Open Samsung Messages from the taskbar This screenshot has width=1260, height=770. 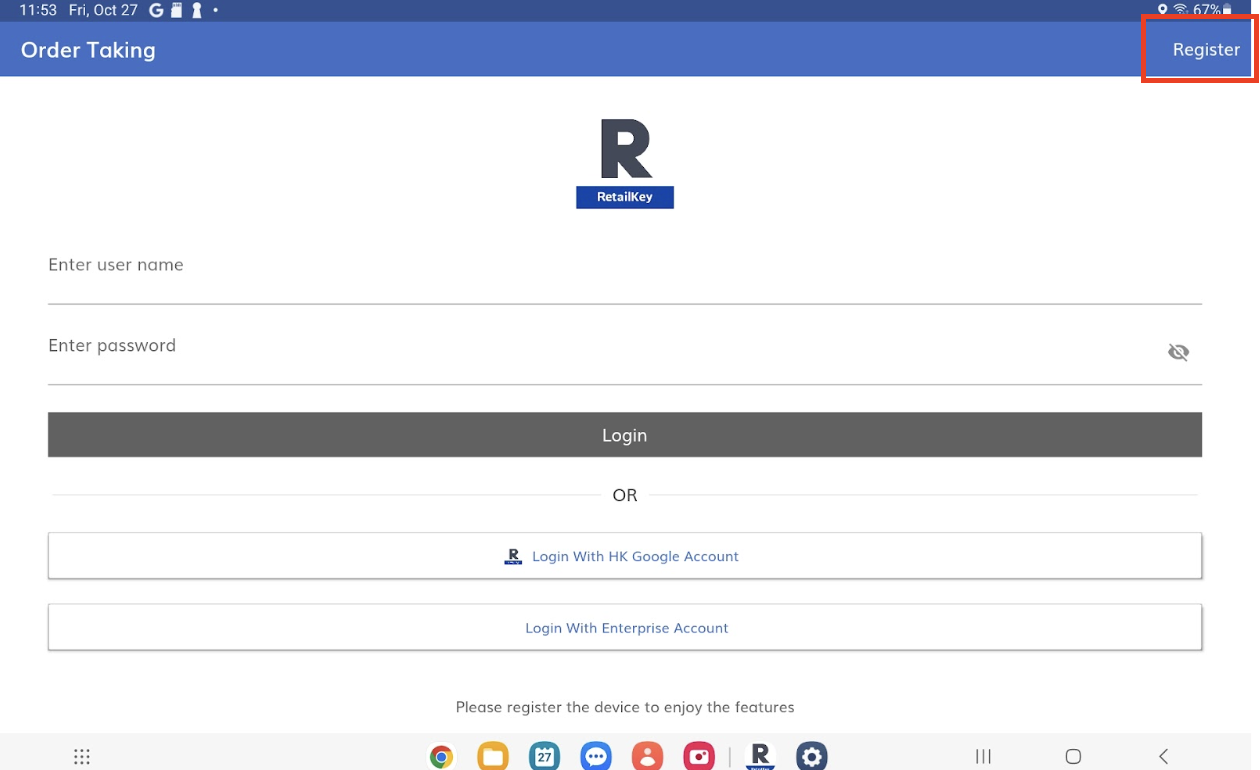click(x=595, y=756)
